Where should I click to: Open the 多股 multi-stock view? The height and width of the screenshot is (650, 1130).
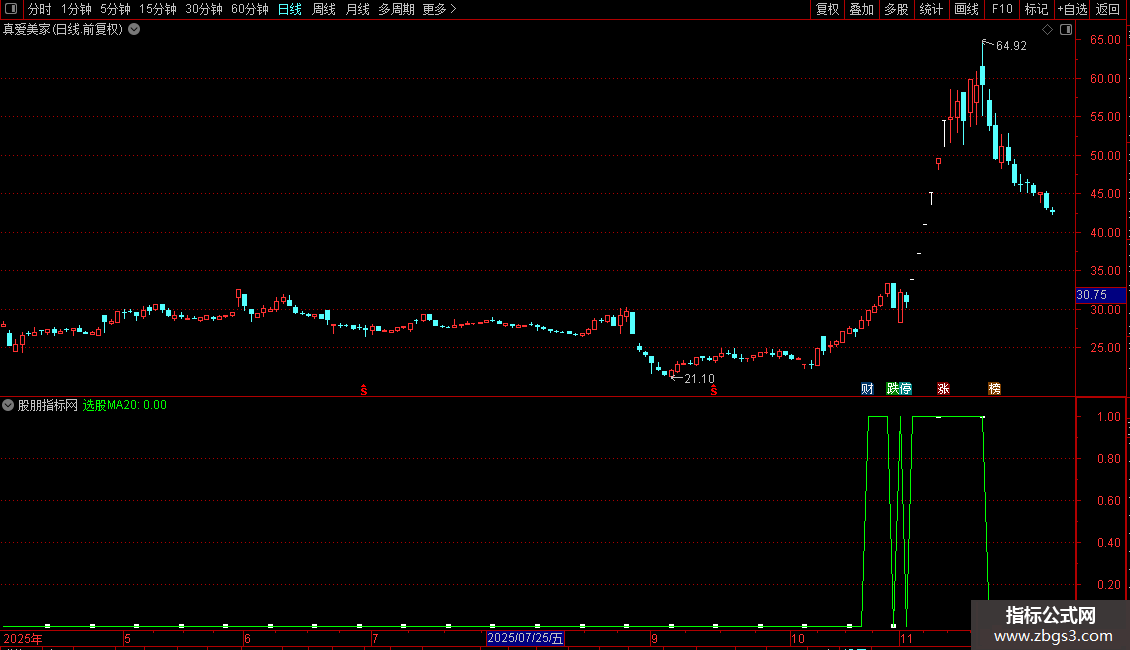tap(897, 9)
